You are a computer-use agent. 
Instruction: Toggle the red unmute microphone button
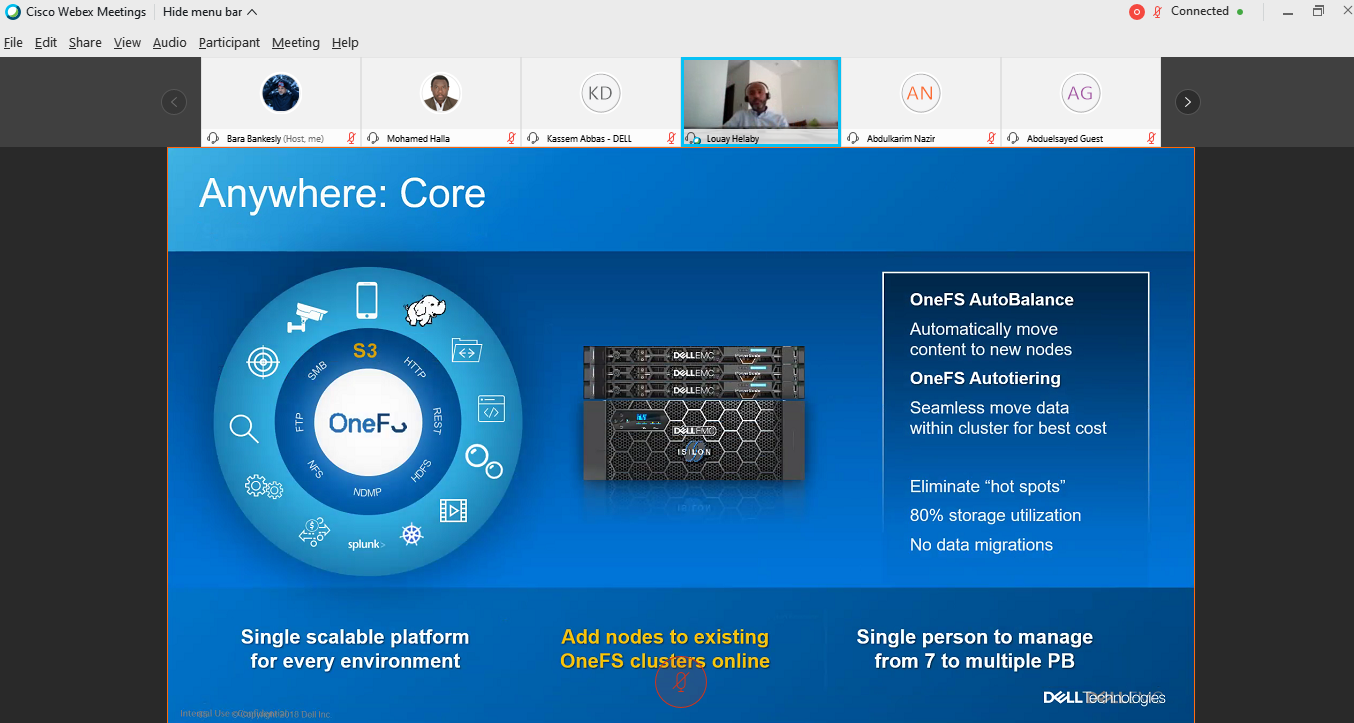(681, 681)
